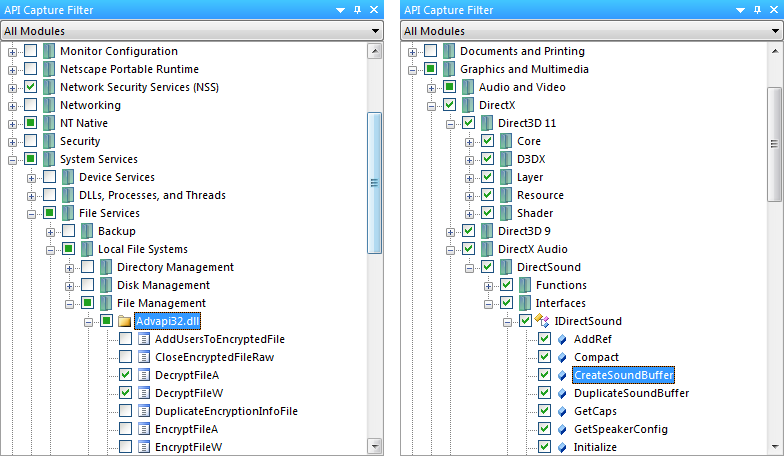This screenshot has width=784, height=456.
Task: Click the NT Native module icon
Action: coord(48,123)
